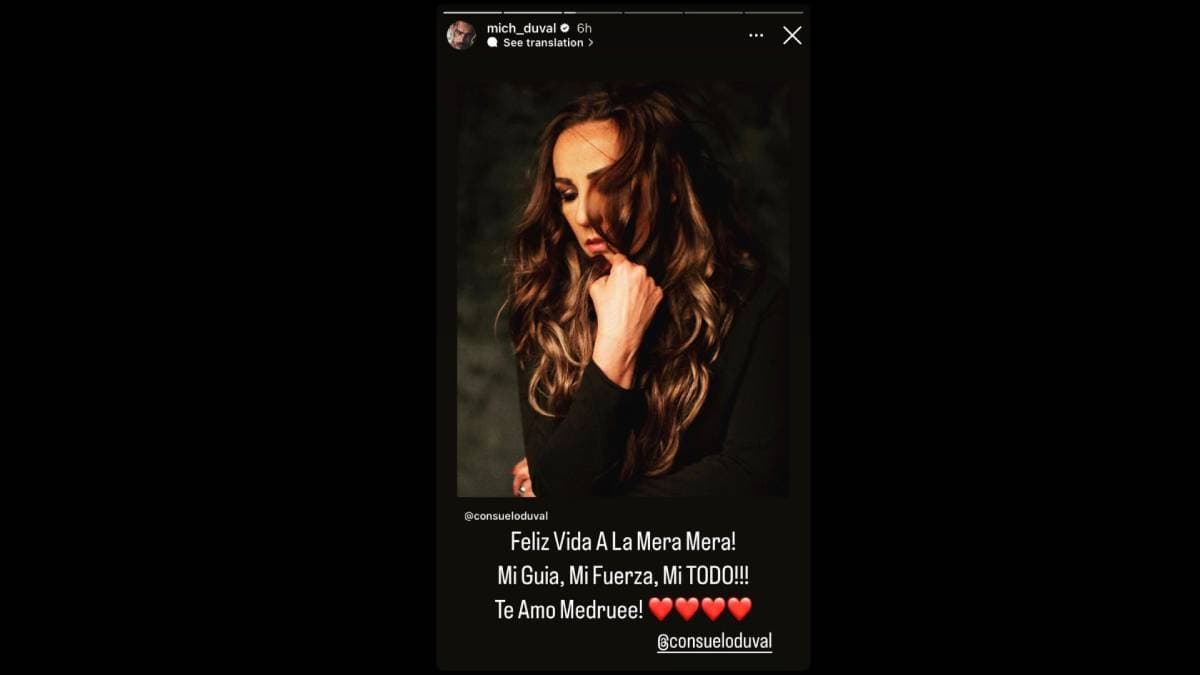The image size is (1200, 675).
Task: Click the "Feliz Vida A La Mera Mera!" caption
Action: [x=623, y=542]
